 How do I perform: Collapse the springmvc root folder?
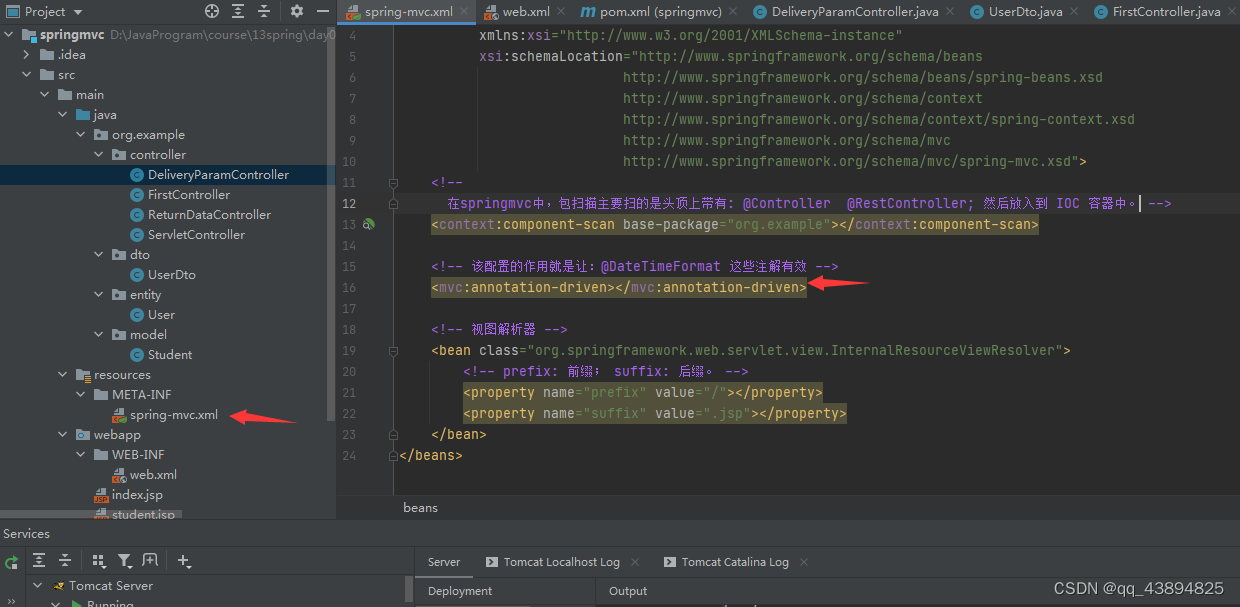(10, 35)
